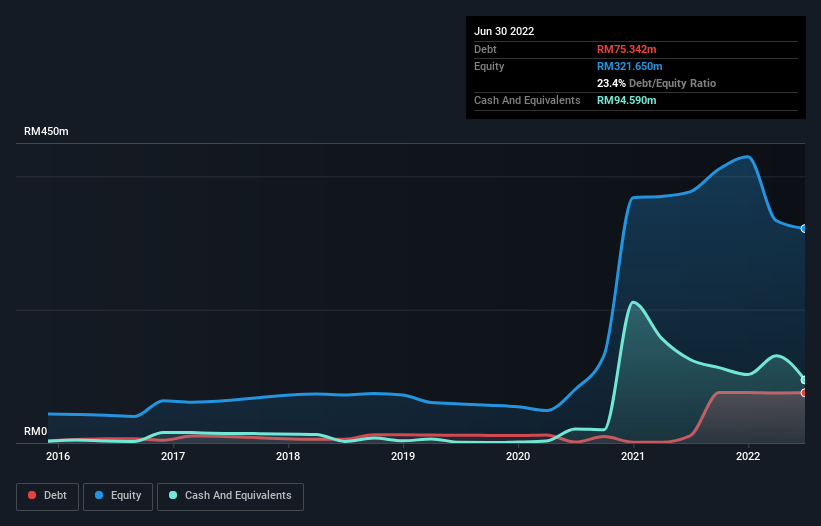Toggle the Equity series legend button

click(x=118, y=496)
